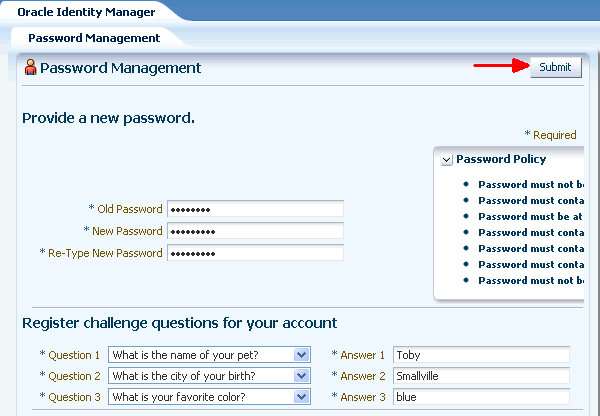Focus the Old Password field

[x=255, y=209]
